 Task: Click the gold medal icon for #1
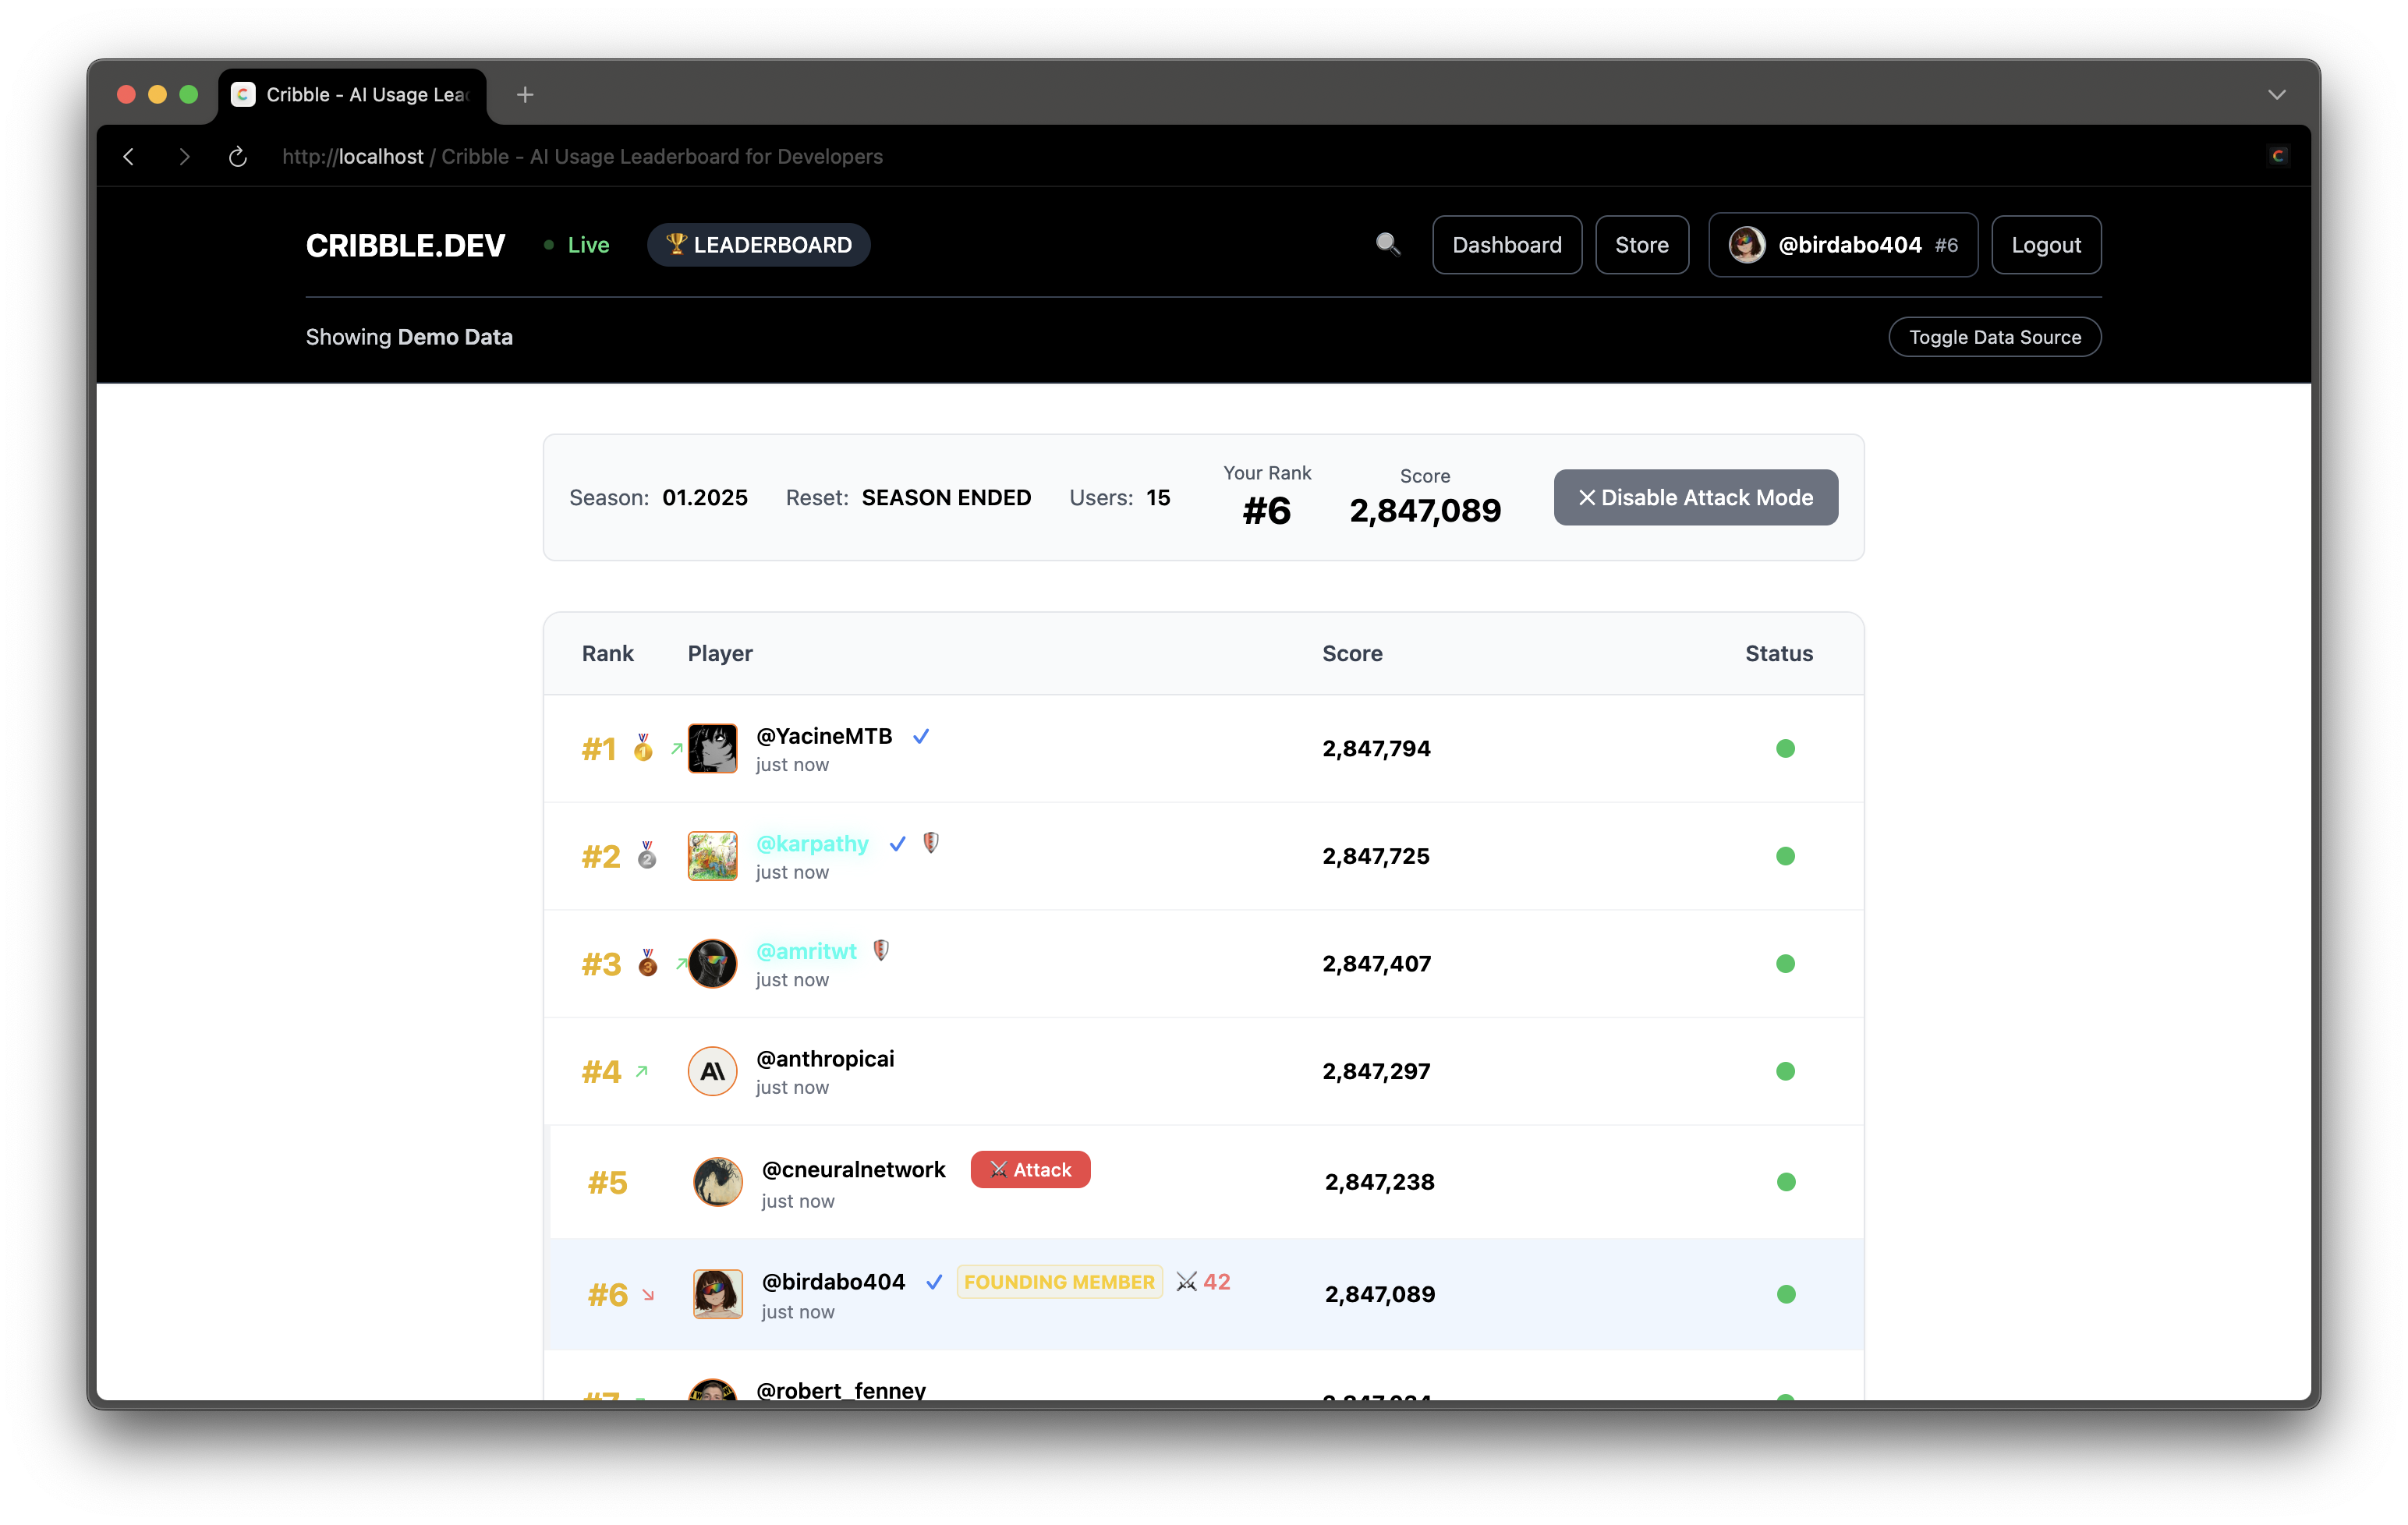point(643,748)
